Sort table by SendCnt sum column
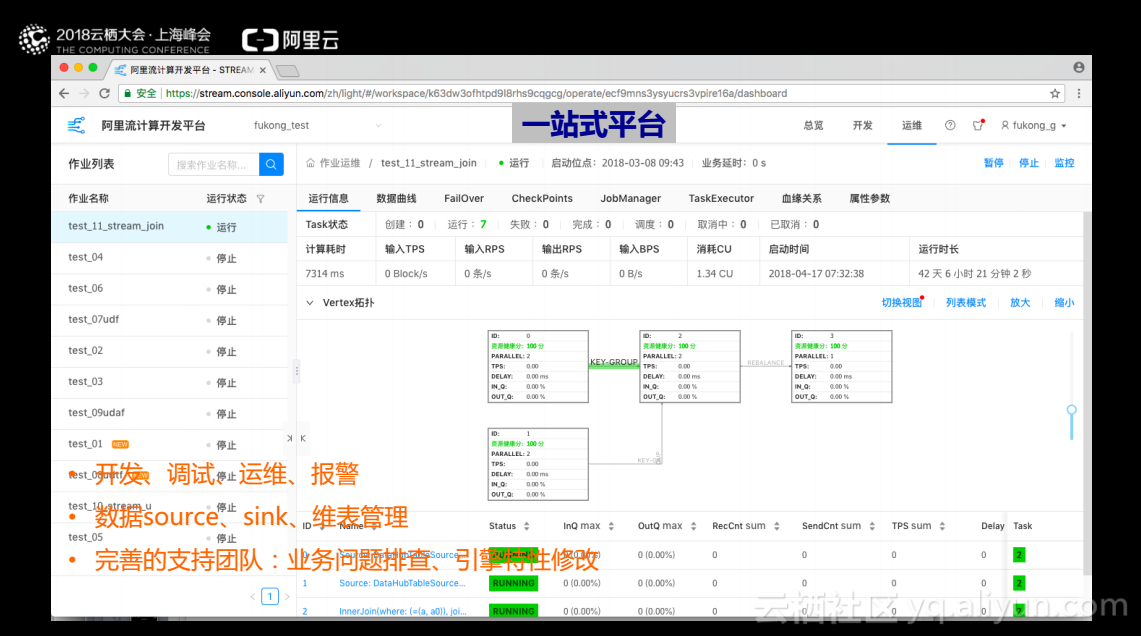The image size is (1141, 636). coord(872,526)
